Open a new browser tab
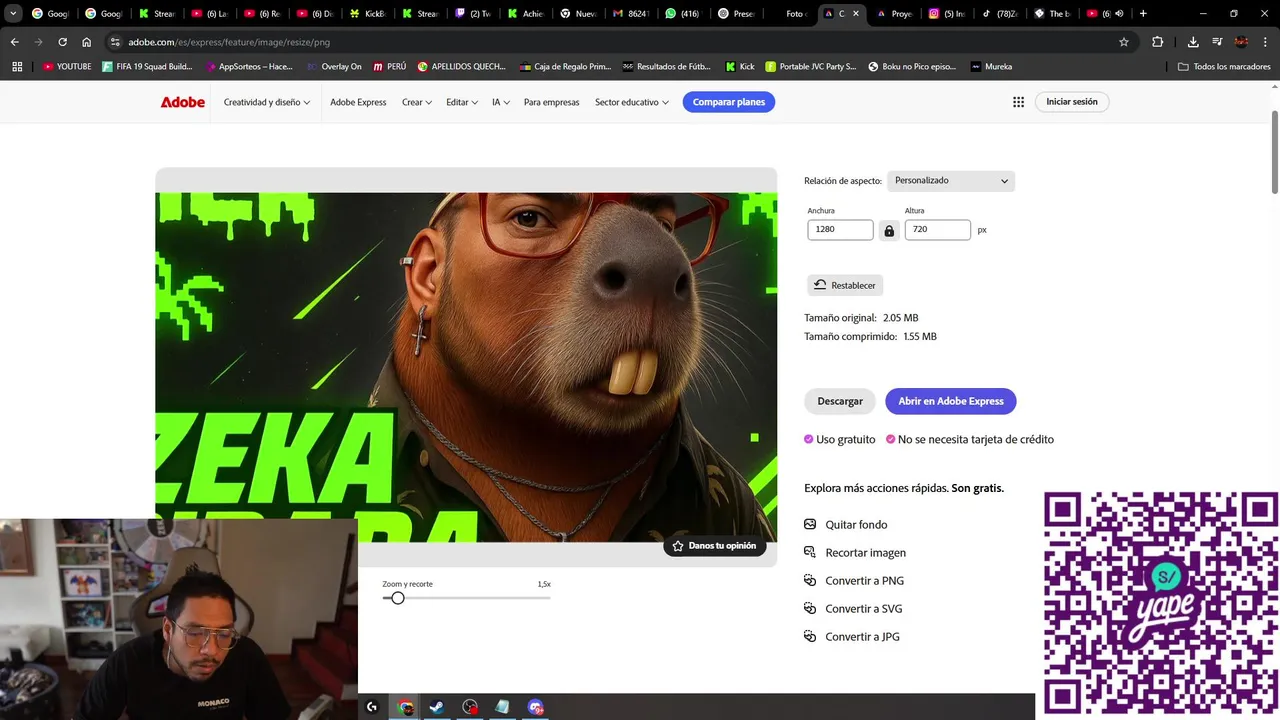Viewport: 1280px width, 720px height. pos(1143,14)
